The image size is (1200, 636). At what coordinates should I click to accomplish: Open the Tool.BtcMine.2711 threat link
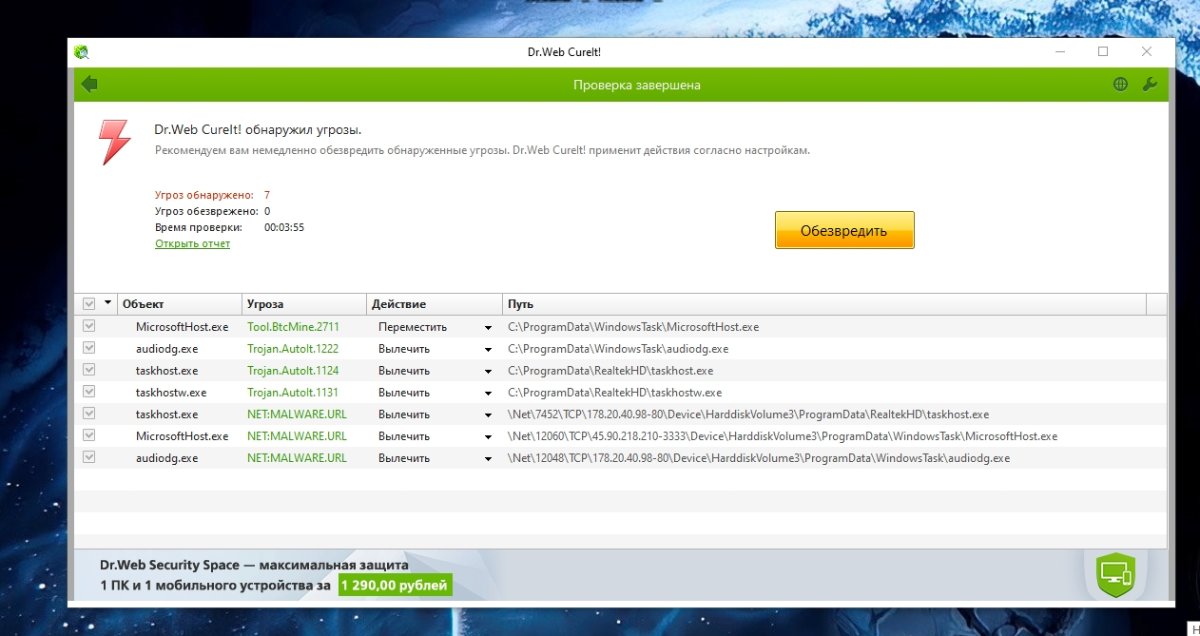[293, 327]
